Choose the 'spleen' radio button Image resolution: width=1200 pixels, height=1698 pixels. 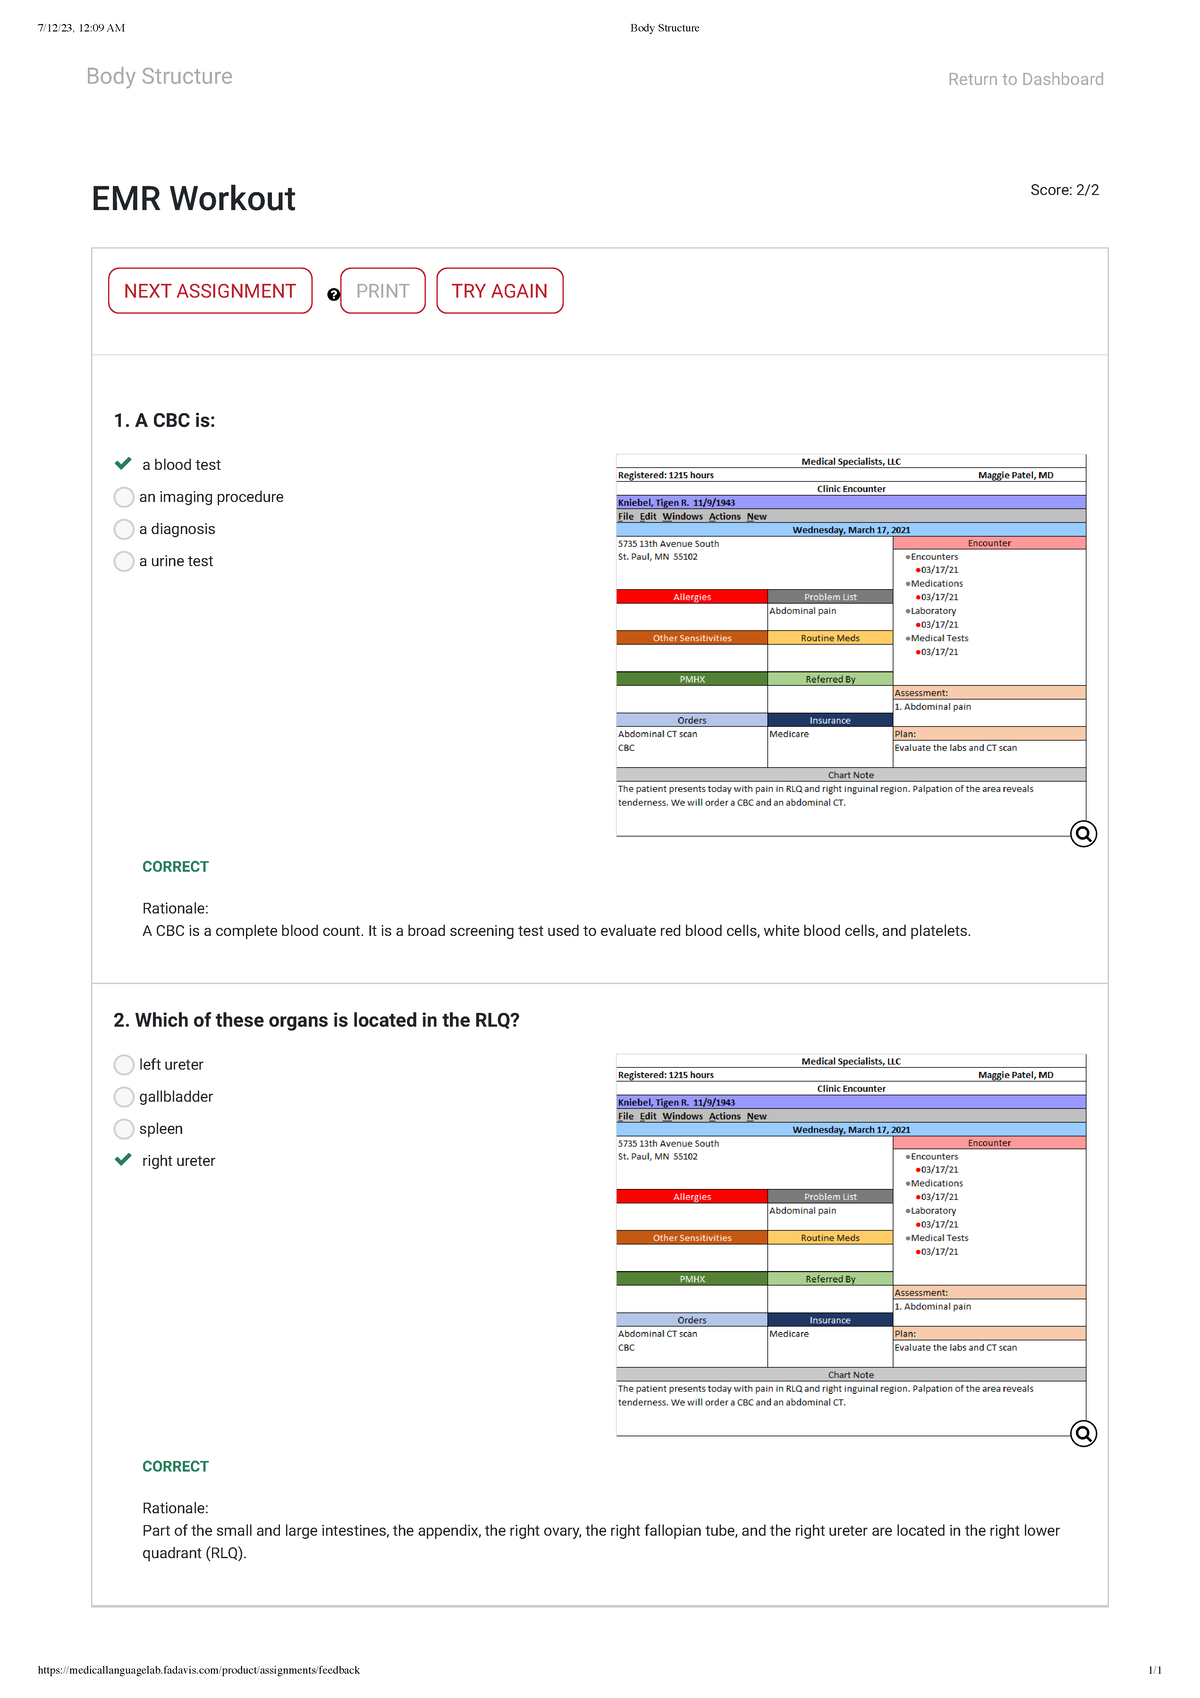tap(124, 1129)
